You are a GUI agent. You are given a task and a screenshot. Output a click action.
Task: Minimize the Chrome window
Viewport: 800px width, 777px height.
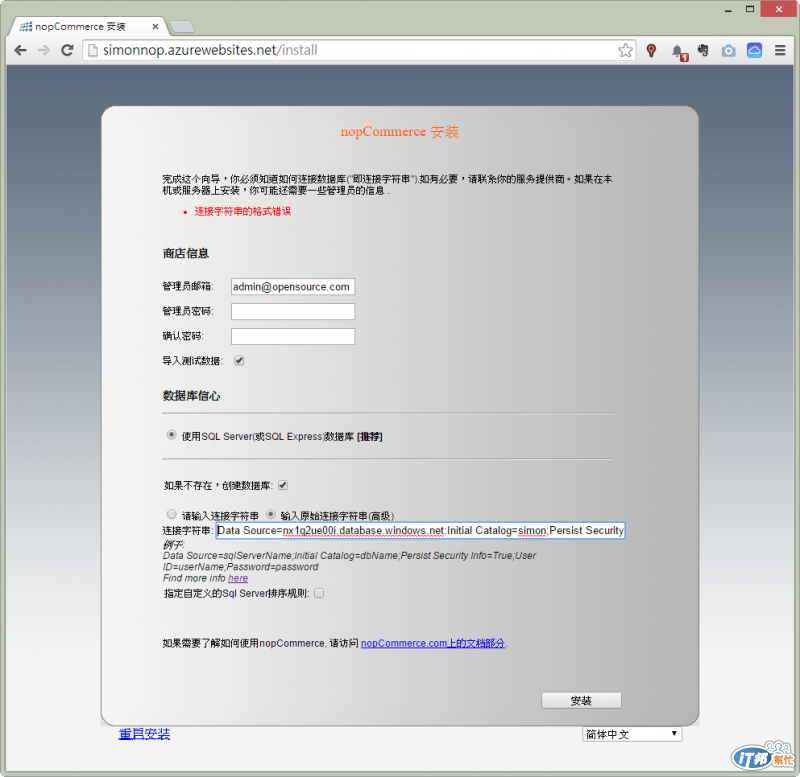(728, 10)
